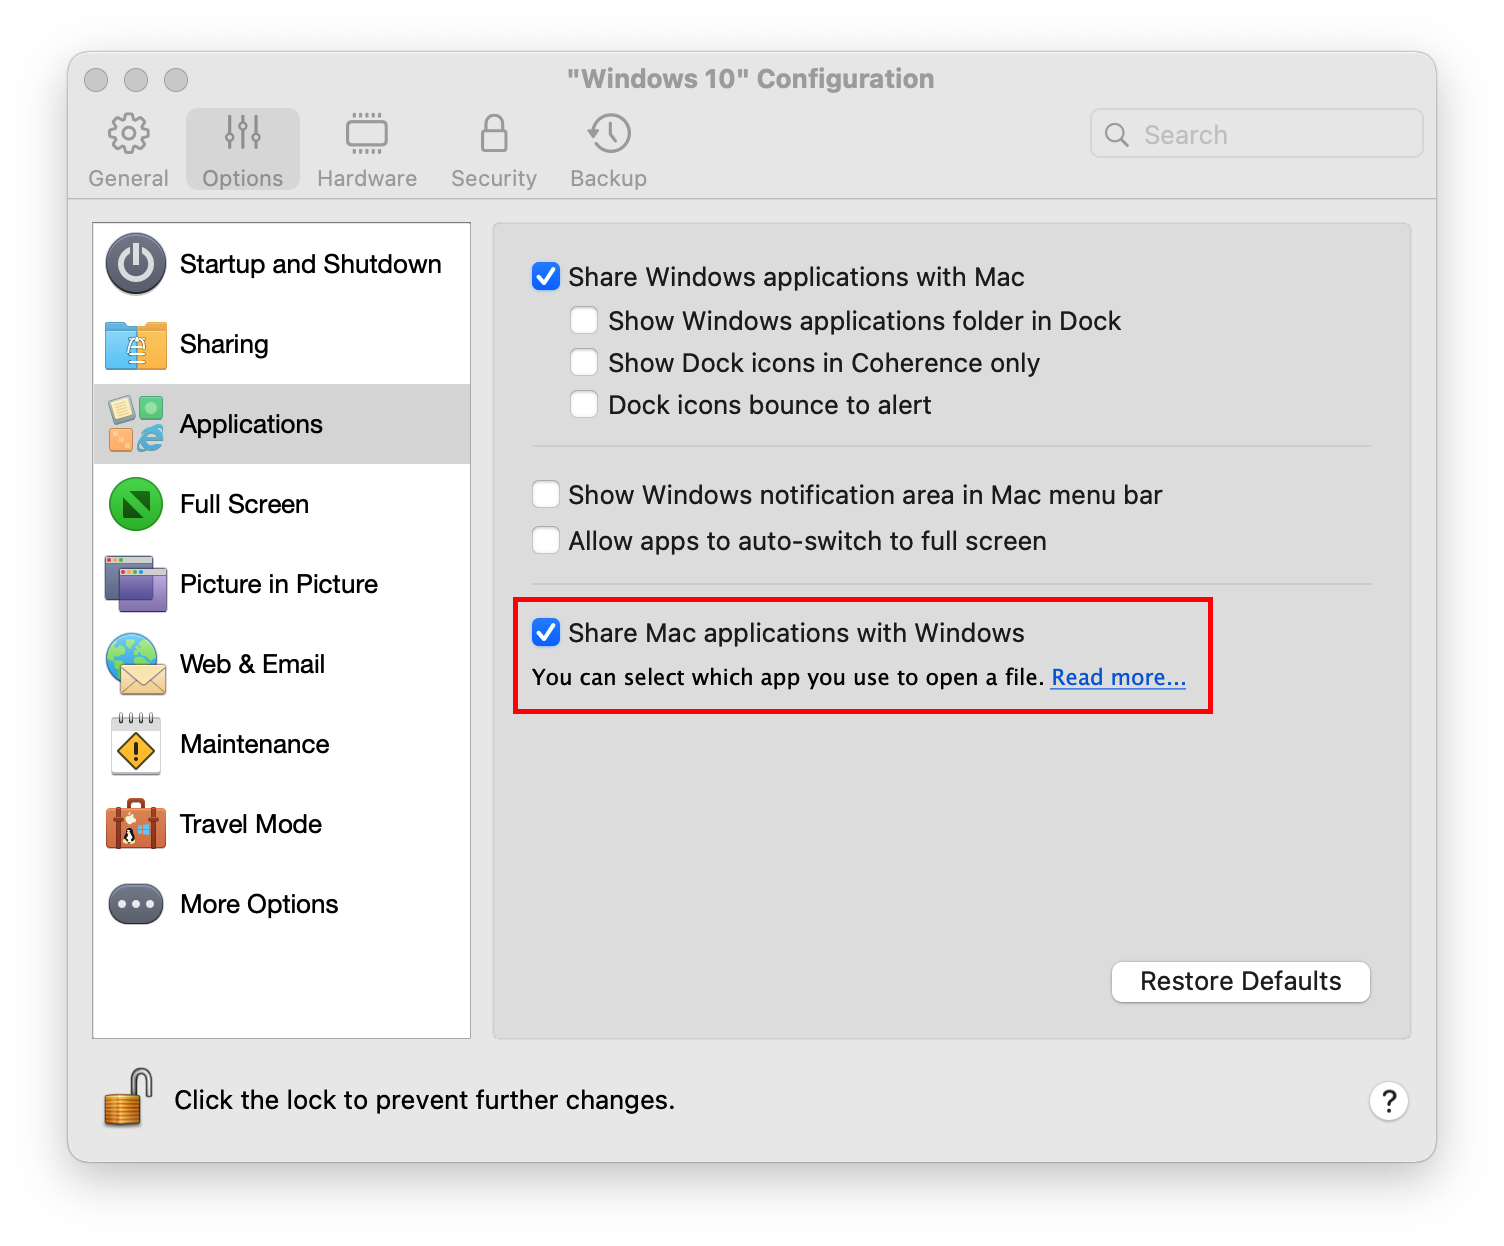The width and height of the screenshot is (1504, 1246).
Task: Enable Show Windows applications folder in Dock
Action: click(584, 320)
